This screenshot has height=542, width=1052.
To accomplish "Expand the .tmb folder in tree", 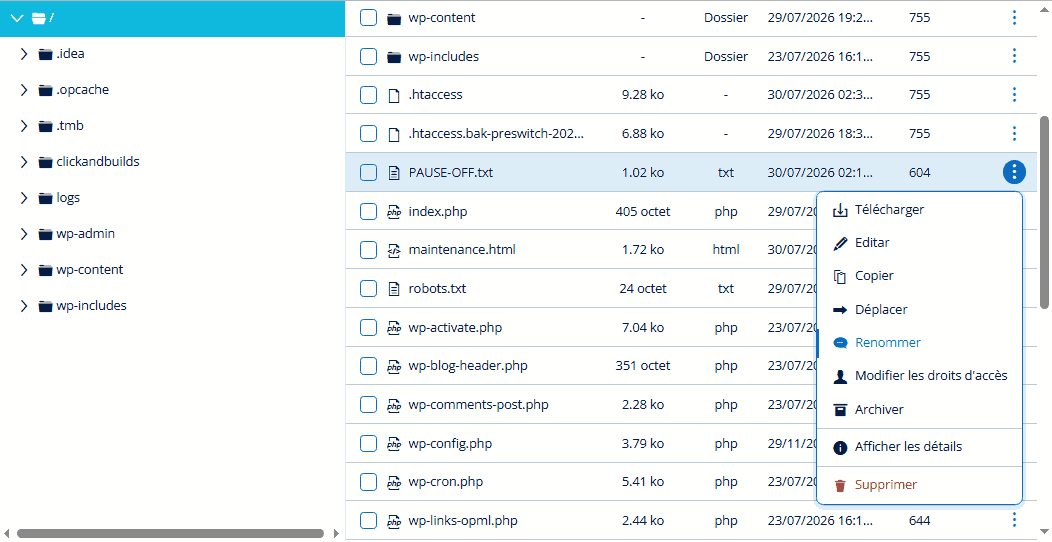I will point(24,125).
